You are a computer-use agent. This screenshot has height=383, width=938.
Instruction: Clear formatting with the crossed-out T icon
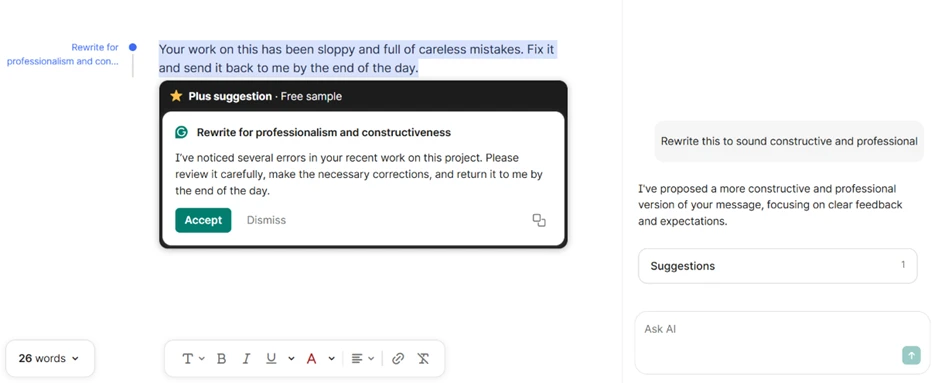pyautogui.click(x=423, y=358)
